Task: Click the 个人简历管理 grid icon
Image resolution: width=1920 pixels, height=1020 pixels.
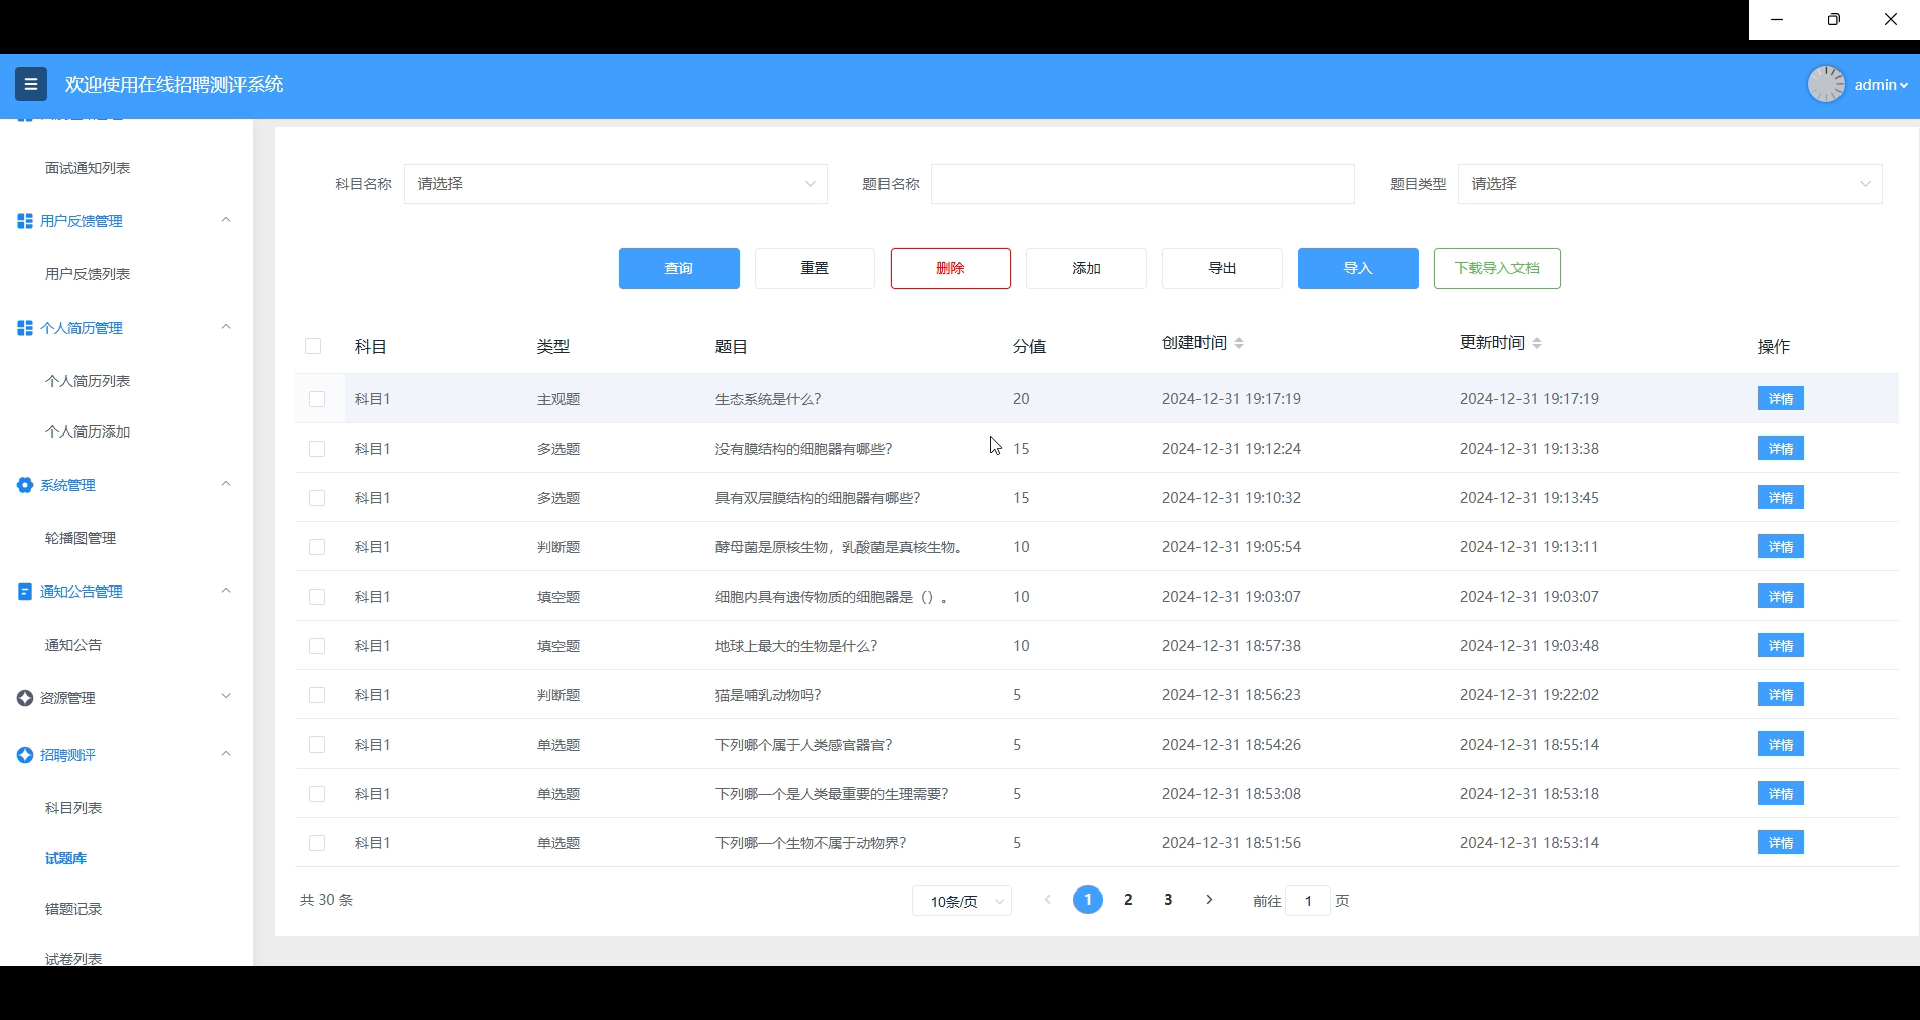Action: click(x=25, y=328)
